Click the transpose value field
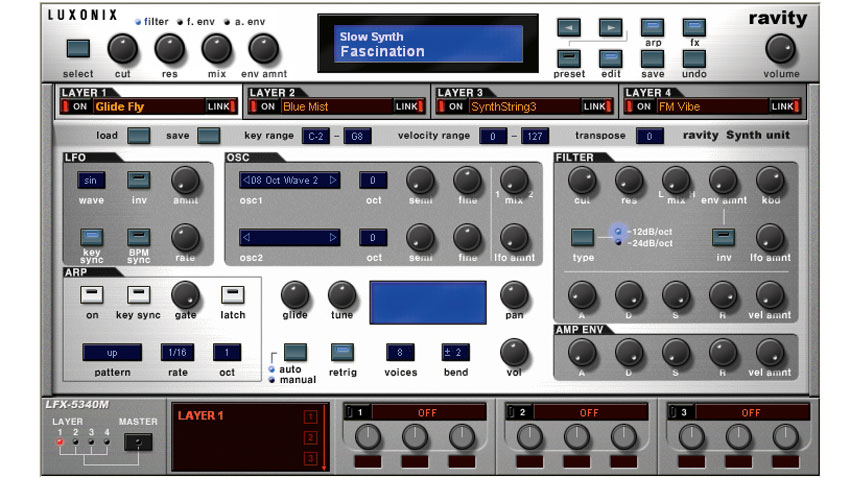 click(649, 136)
